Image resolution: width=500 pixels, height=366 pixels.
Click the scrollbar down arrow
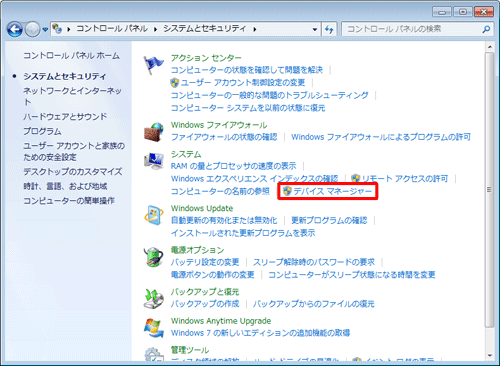coord(490,356)
